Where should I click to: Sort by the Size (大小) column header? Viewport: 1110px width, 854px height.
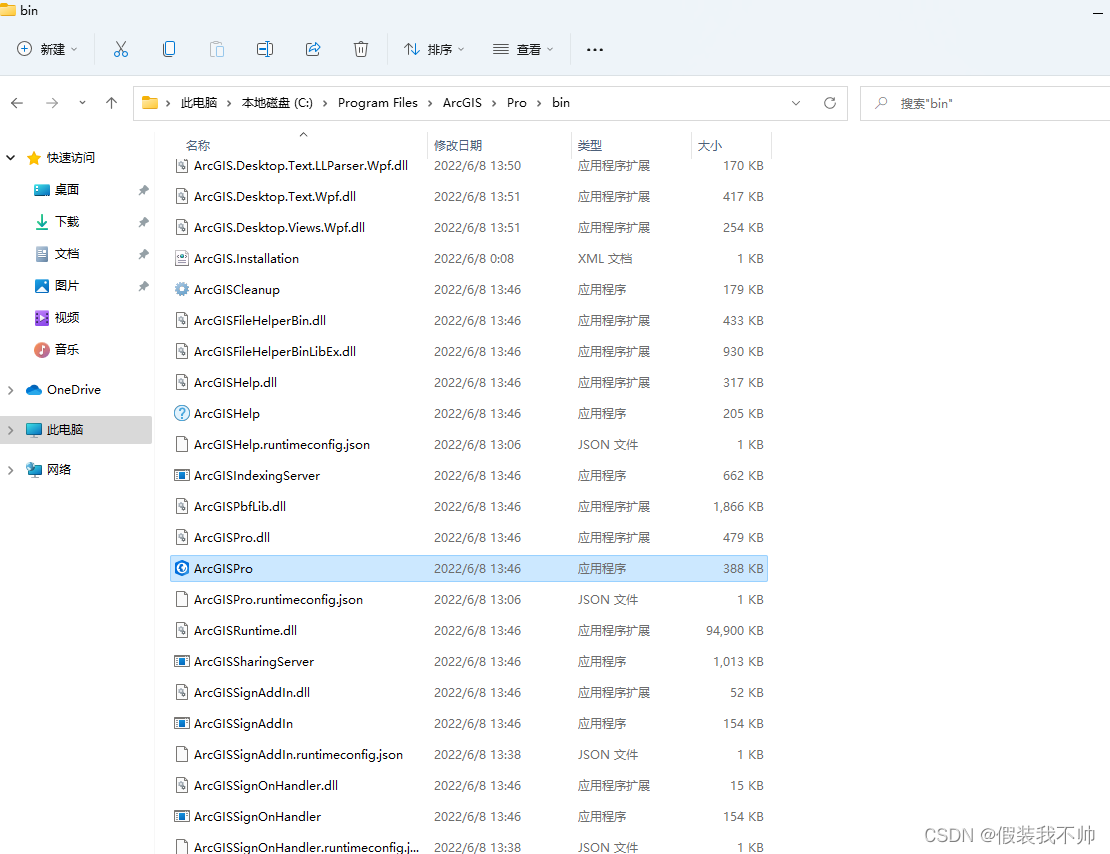[x=710, y=145]
